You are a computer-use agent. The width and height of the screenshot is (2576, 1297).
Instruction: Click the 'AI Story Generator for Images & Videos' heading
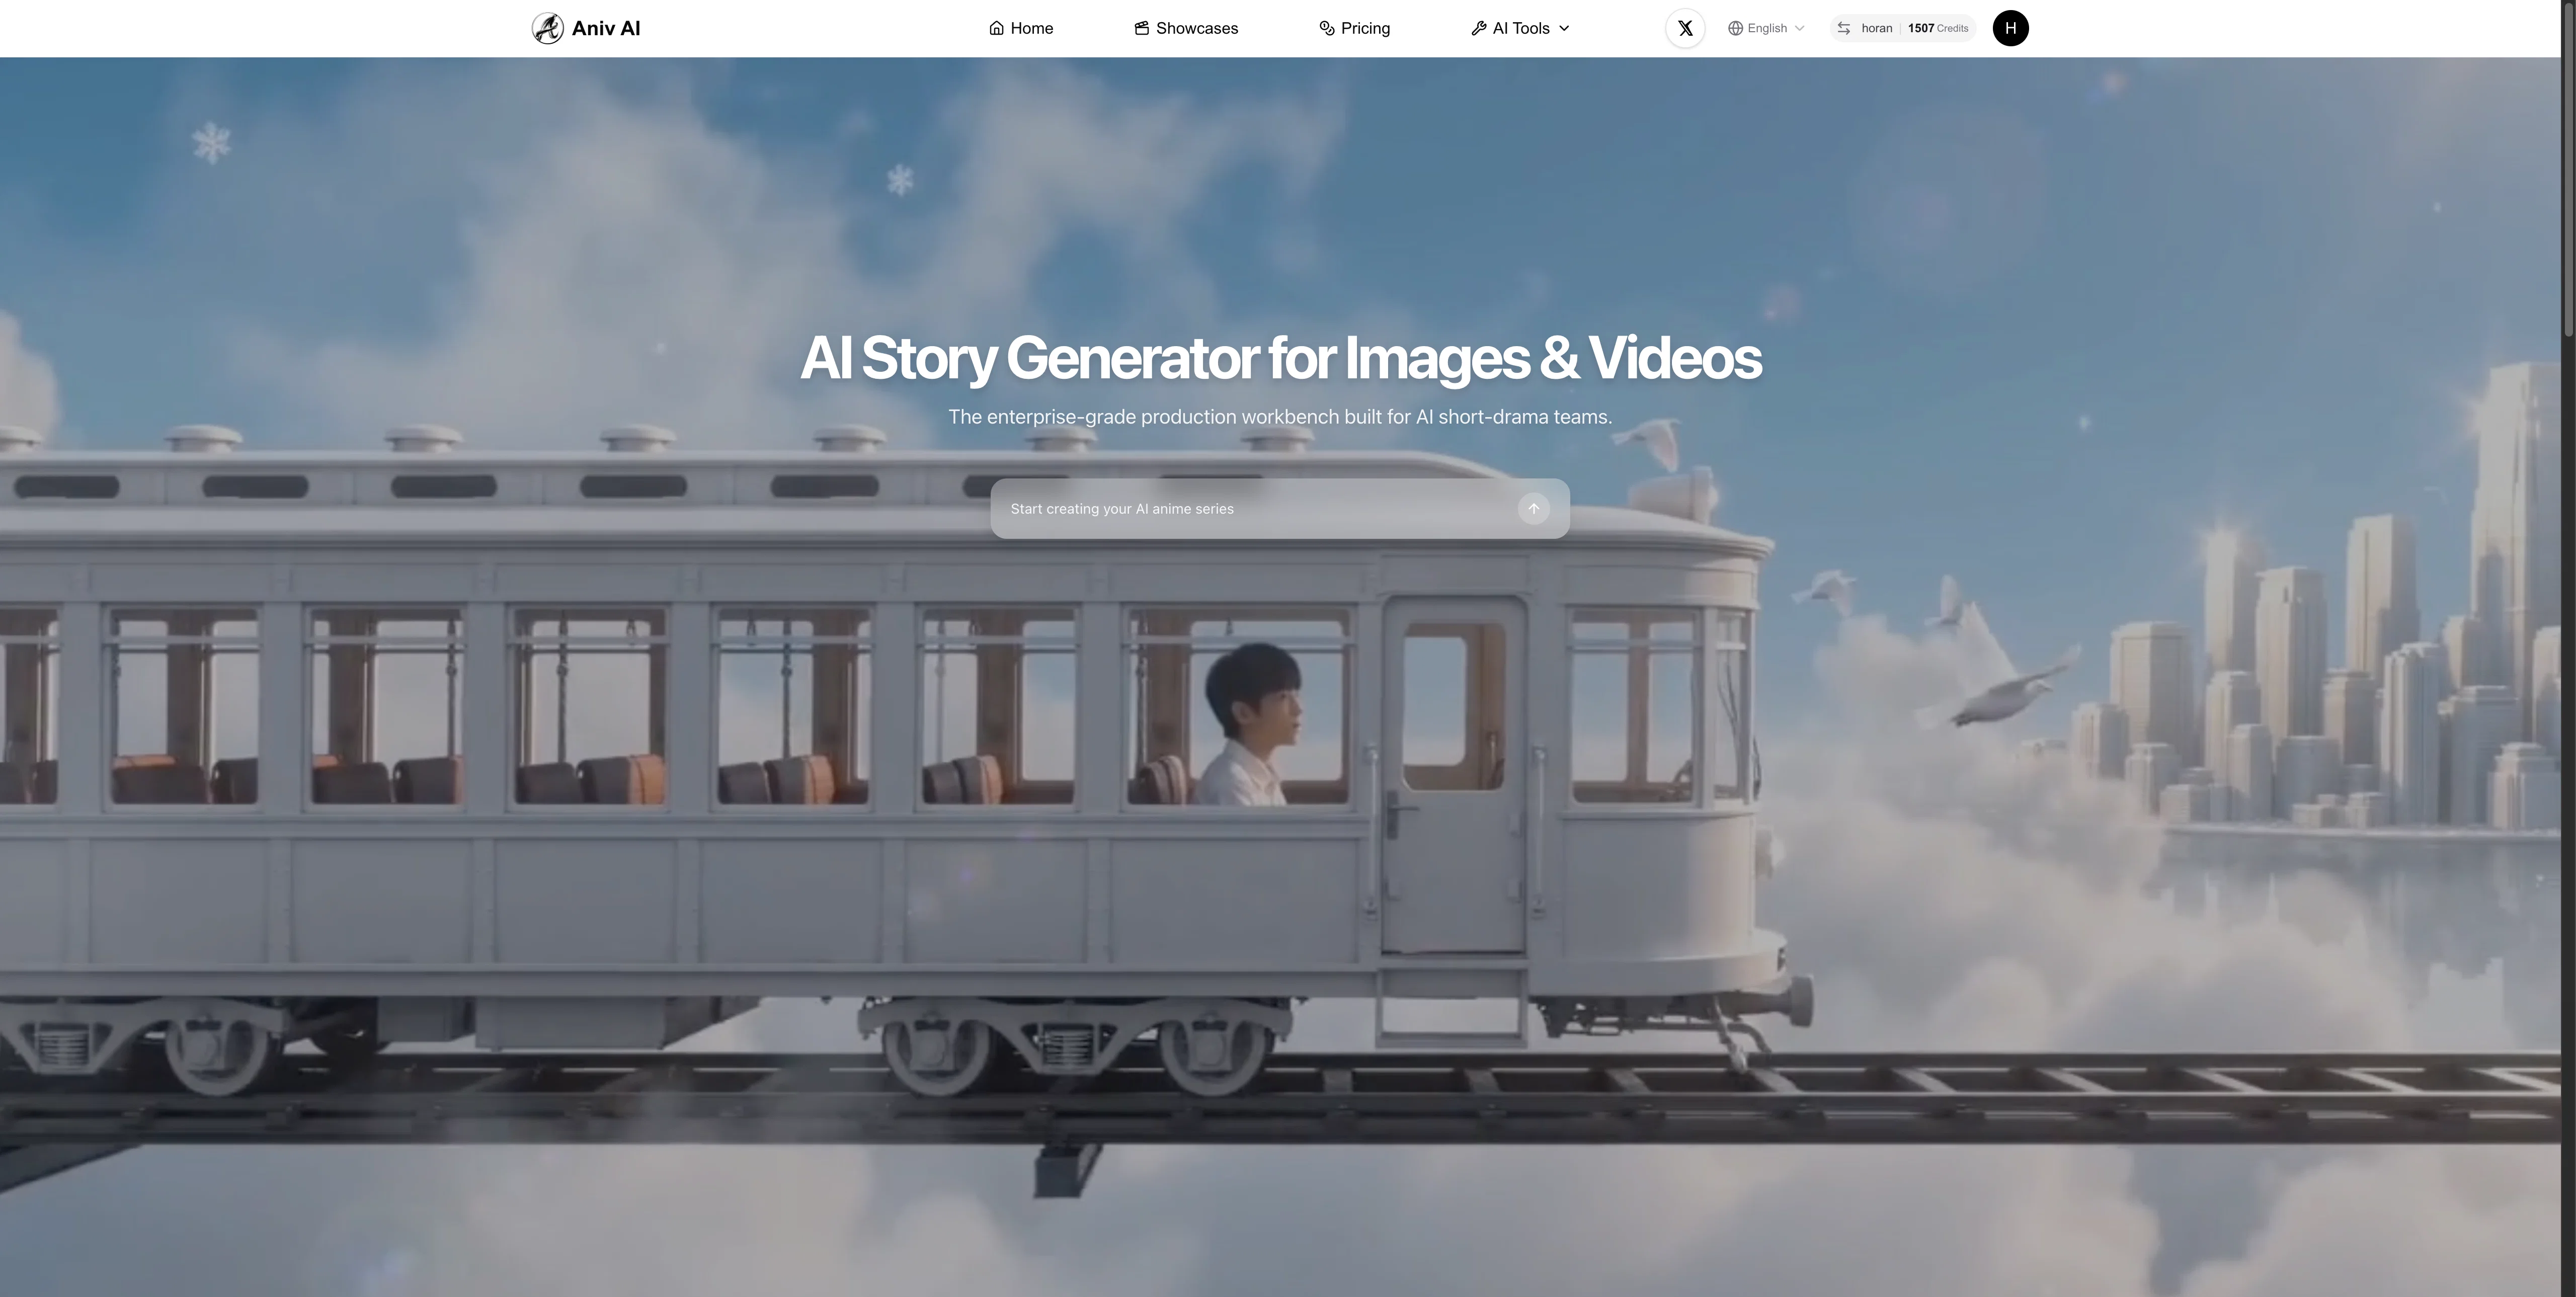coord(1280,358)
